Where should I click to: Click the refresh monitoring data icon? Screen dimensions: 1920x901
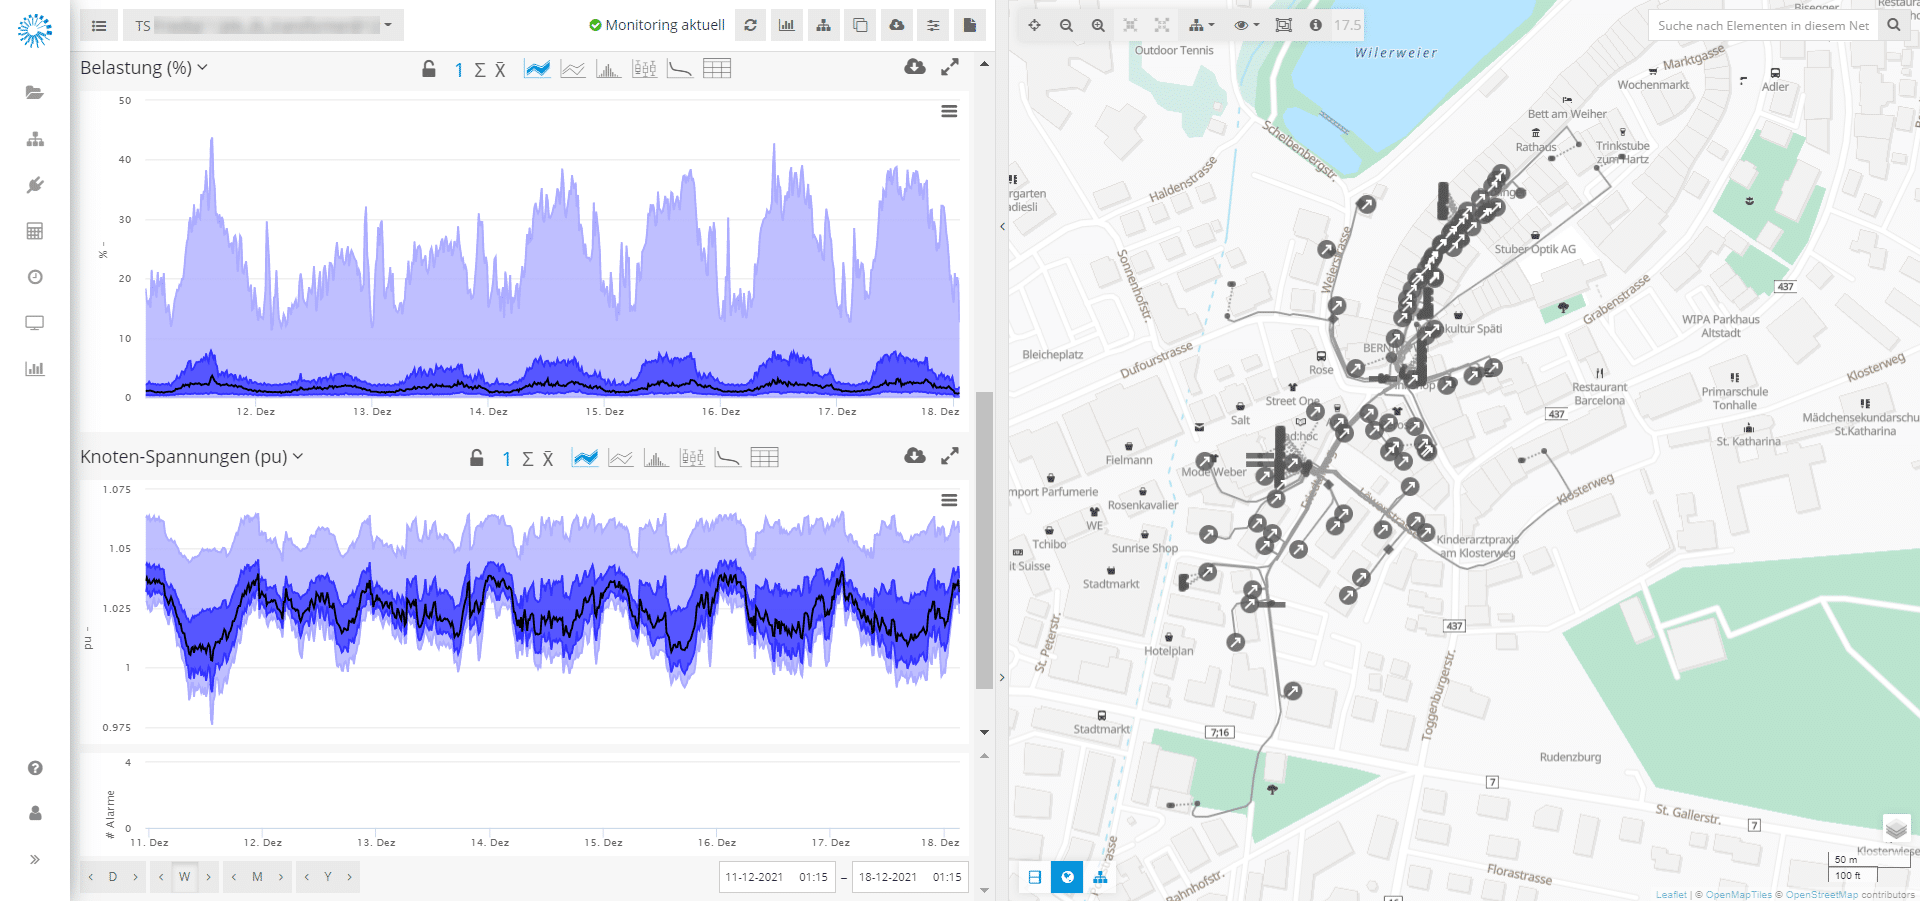tap(750, 25)
